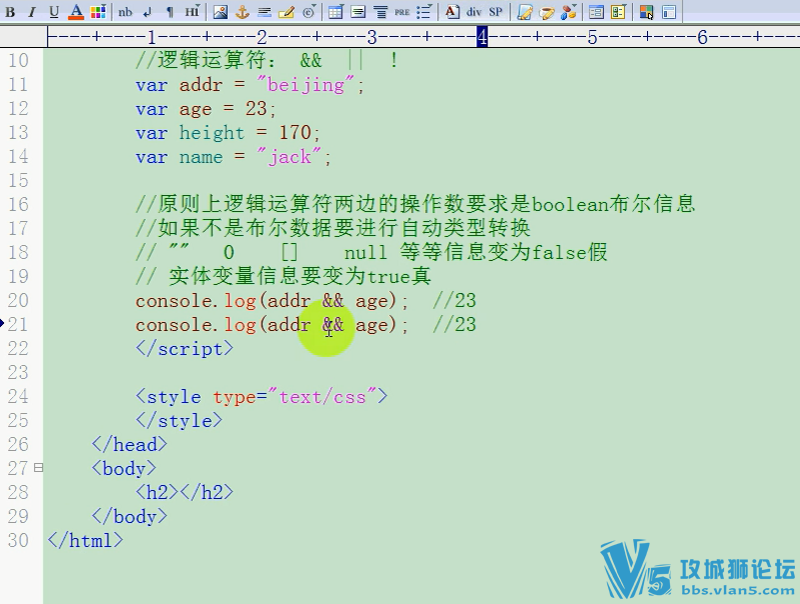
Task: Click the closing </script> tag
Action: point(184,348)
